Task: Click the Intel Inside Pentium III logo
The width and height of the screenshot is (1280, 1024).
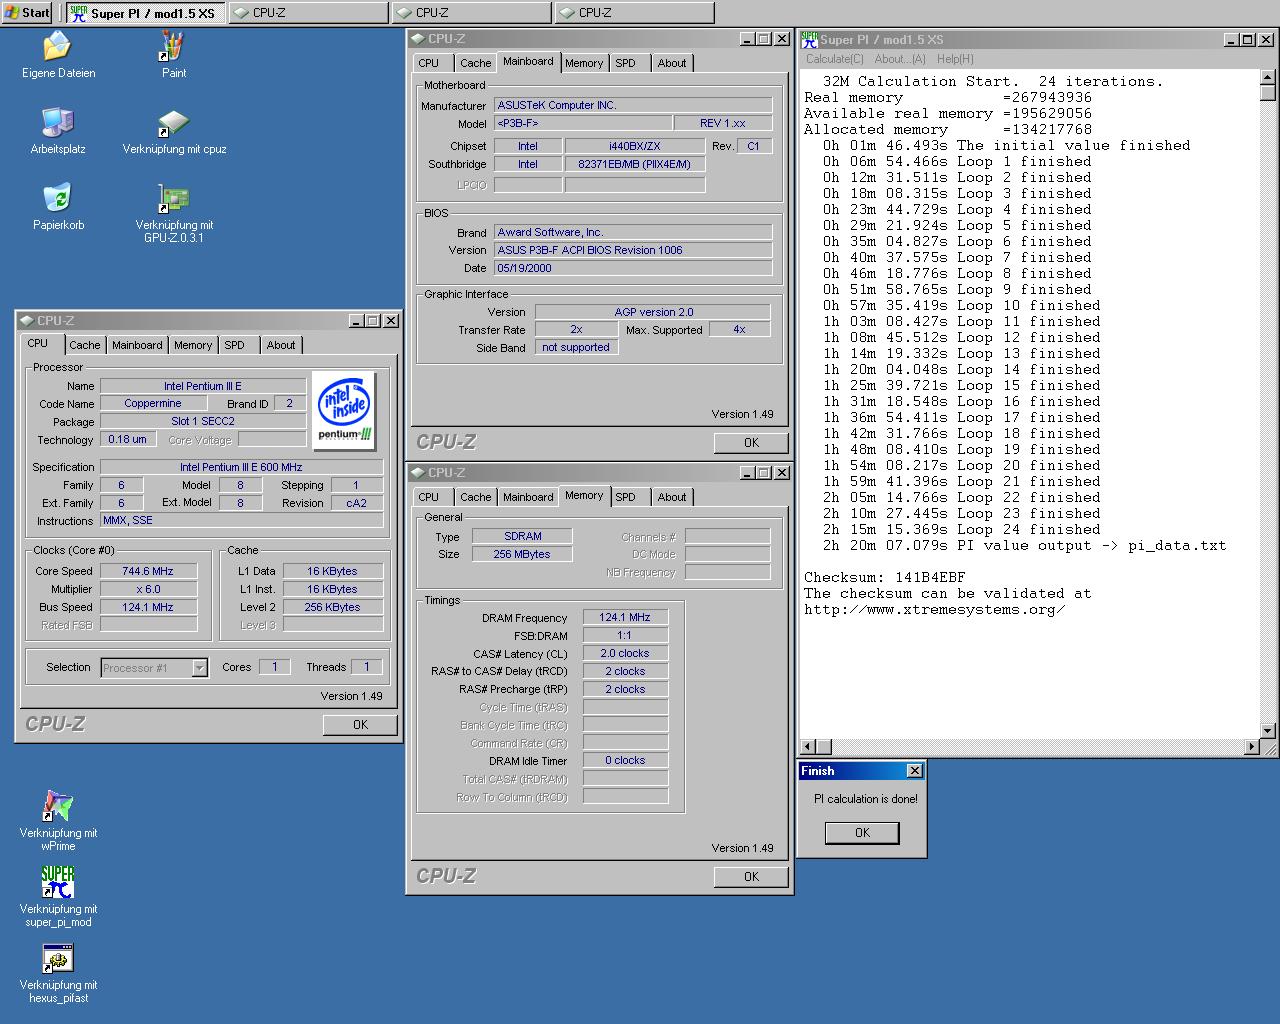Action: 344,410
